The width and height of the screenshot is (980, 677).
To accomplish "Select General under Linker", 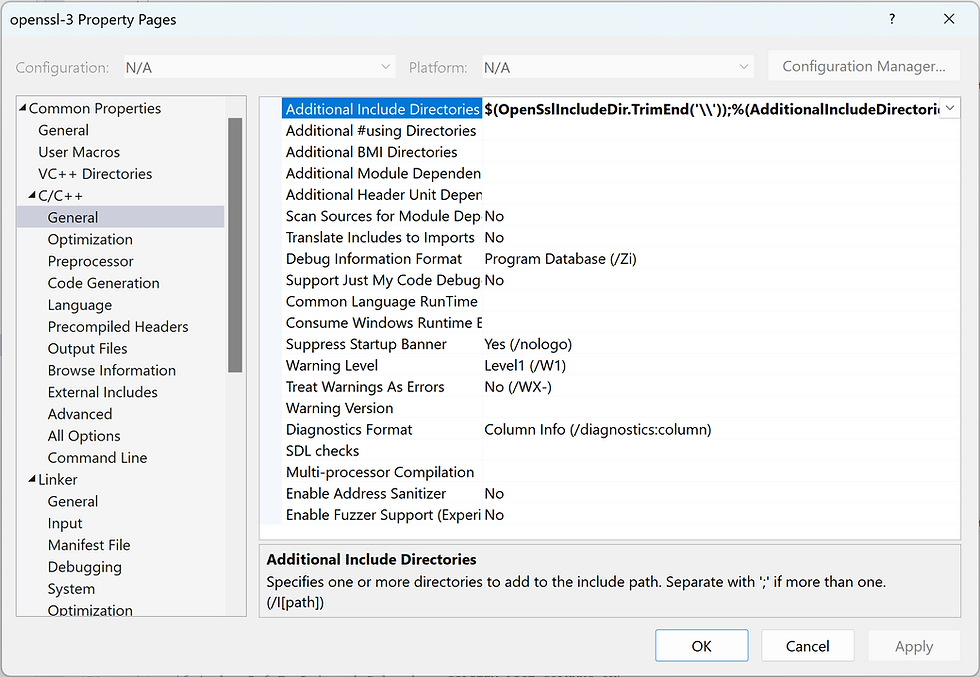I will [72, 501].
